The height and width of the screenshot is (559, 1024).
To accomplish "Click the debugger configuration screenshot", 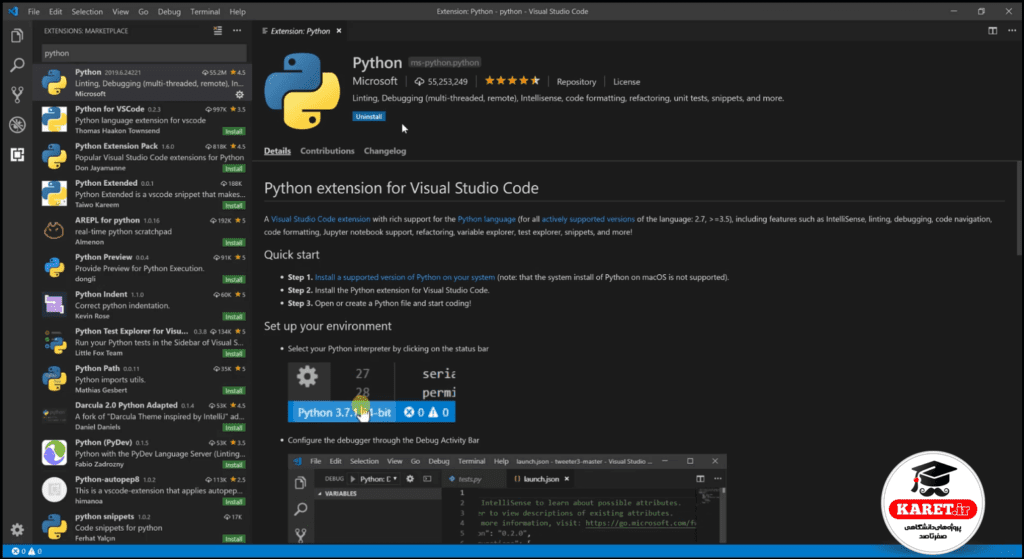I will pyautogui.click(x=507, y=498).
